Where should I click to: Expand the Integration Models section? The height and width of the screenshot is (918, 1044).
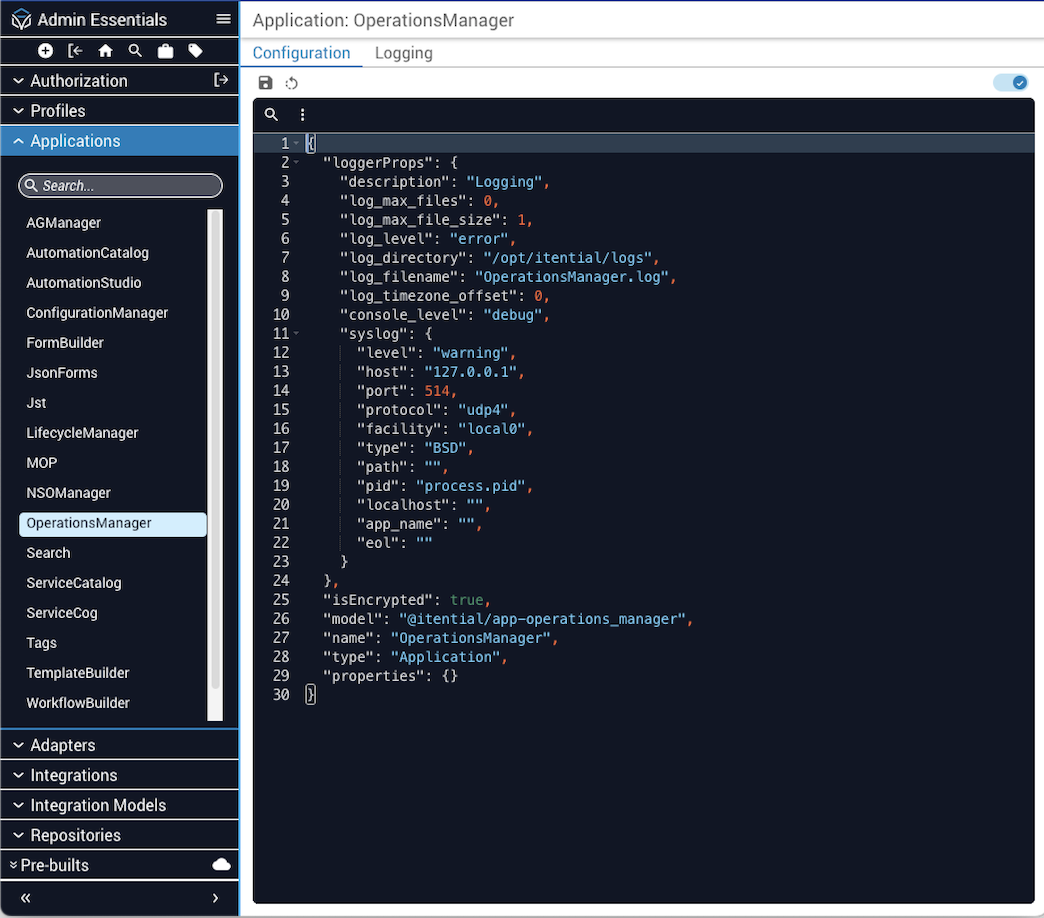tap(98, 805)
